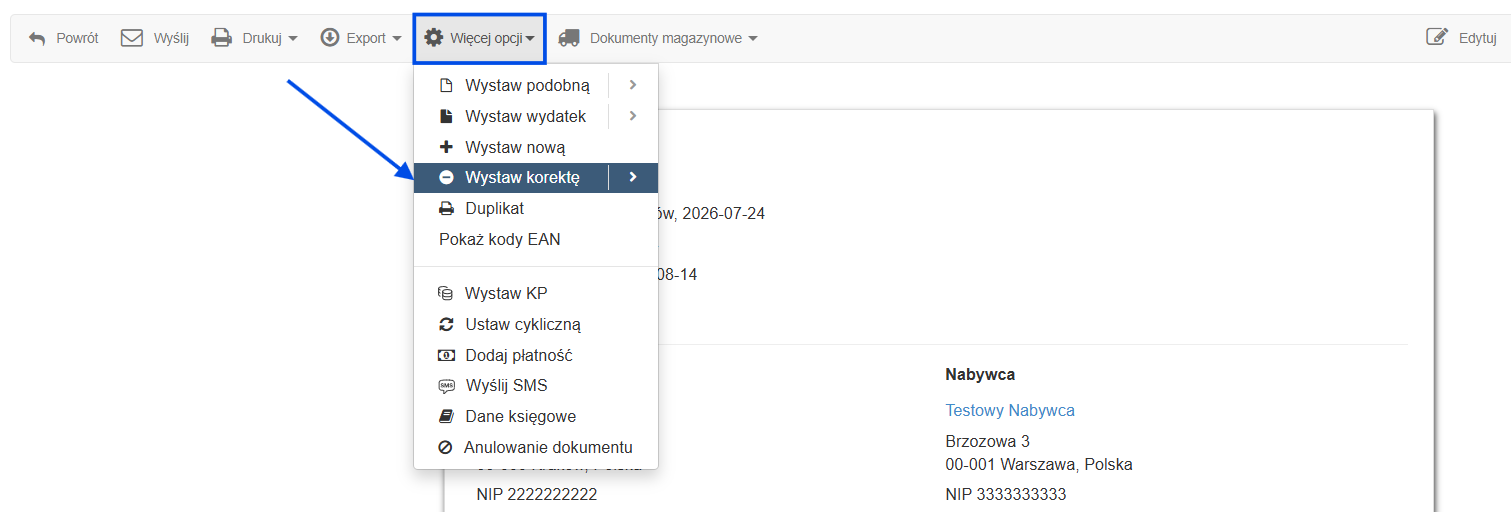Expand the Wystaw wydatek submenu chevron
The width and height of the screenshot is (1511, 512).
633,117
